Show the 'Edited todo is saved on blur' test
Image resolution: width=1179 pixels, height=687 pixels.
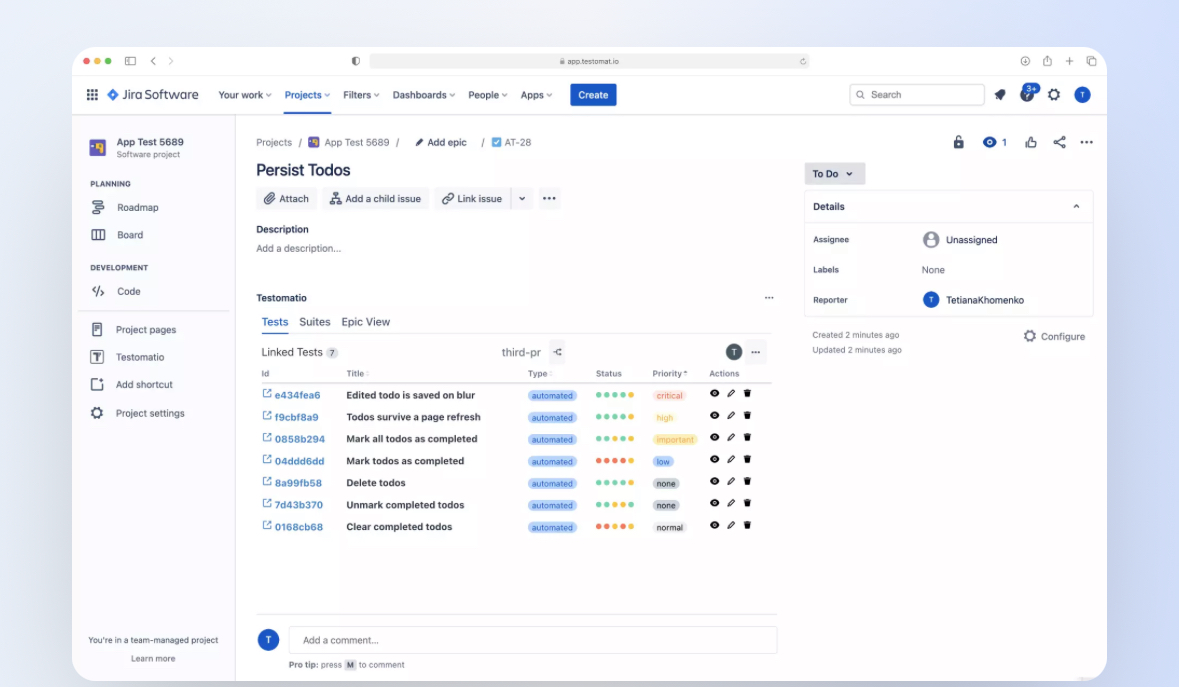[713, 394]
